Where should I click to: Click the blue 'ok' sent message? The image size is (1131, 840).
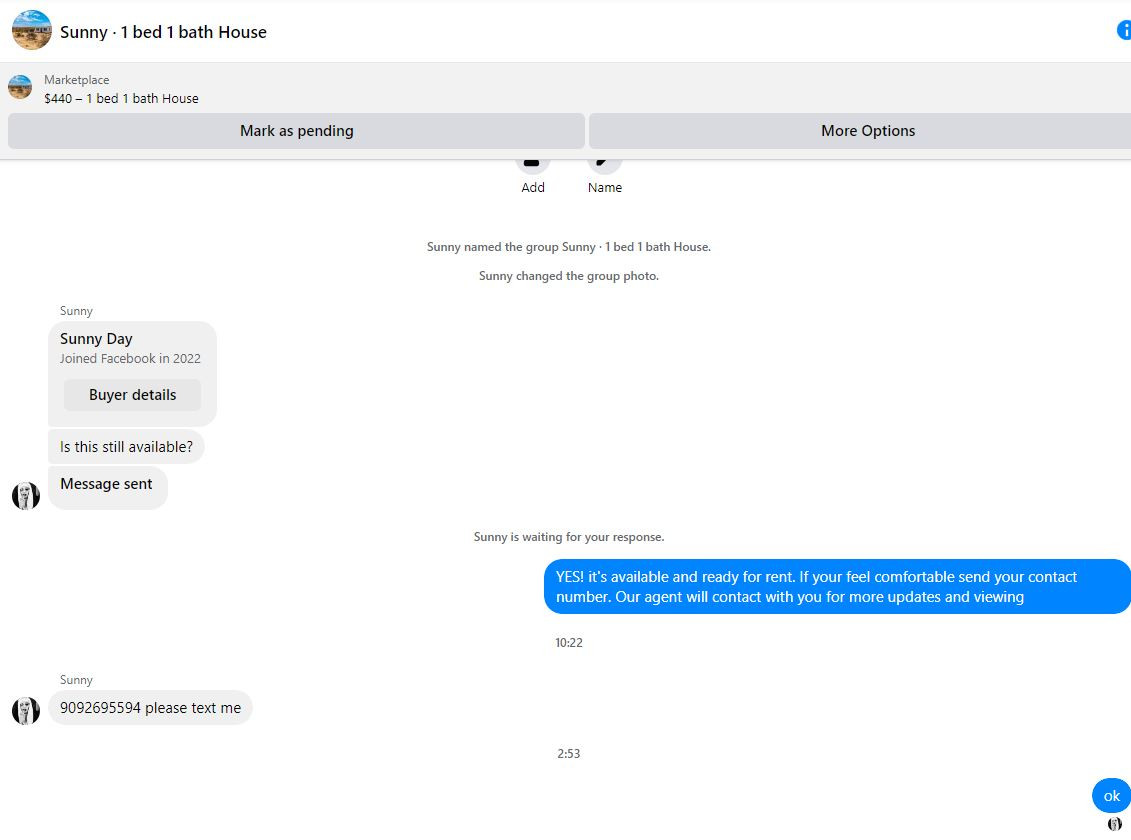(1111, 796)
